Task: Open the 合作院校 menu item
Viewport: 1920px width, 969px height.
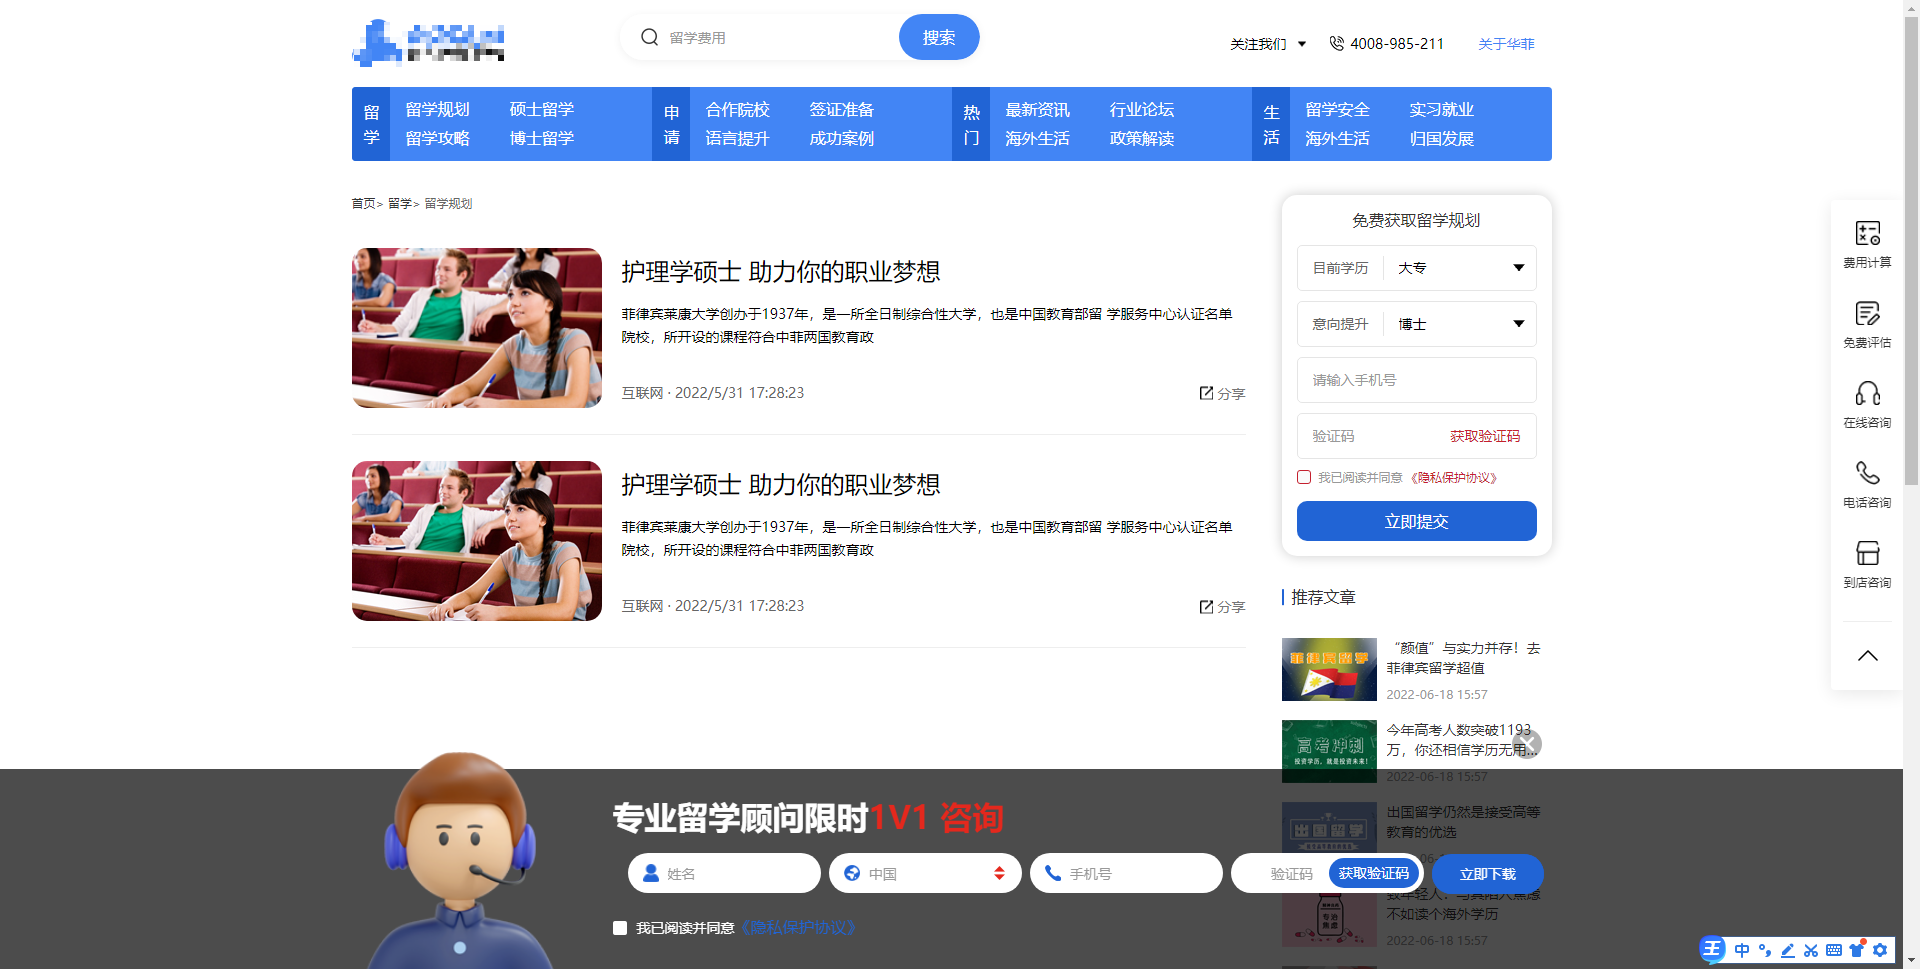Action: pos(738,109)
